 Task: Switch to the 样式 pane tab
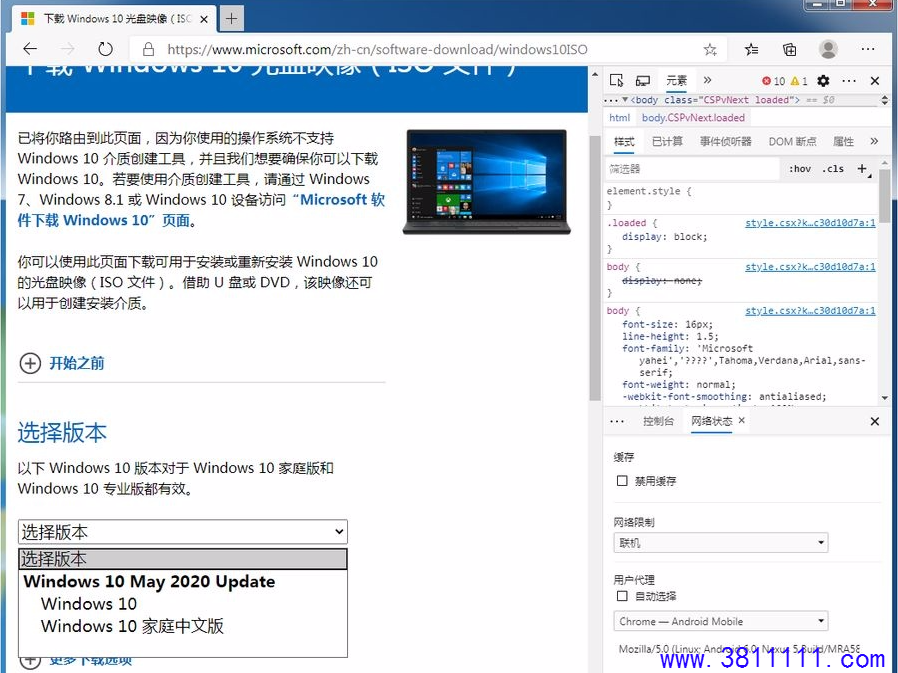[x=624, y=141]
